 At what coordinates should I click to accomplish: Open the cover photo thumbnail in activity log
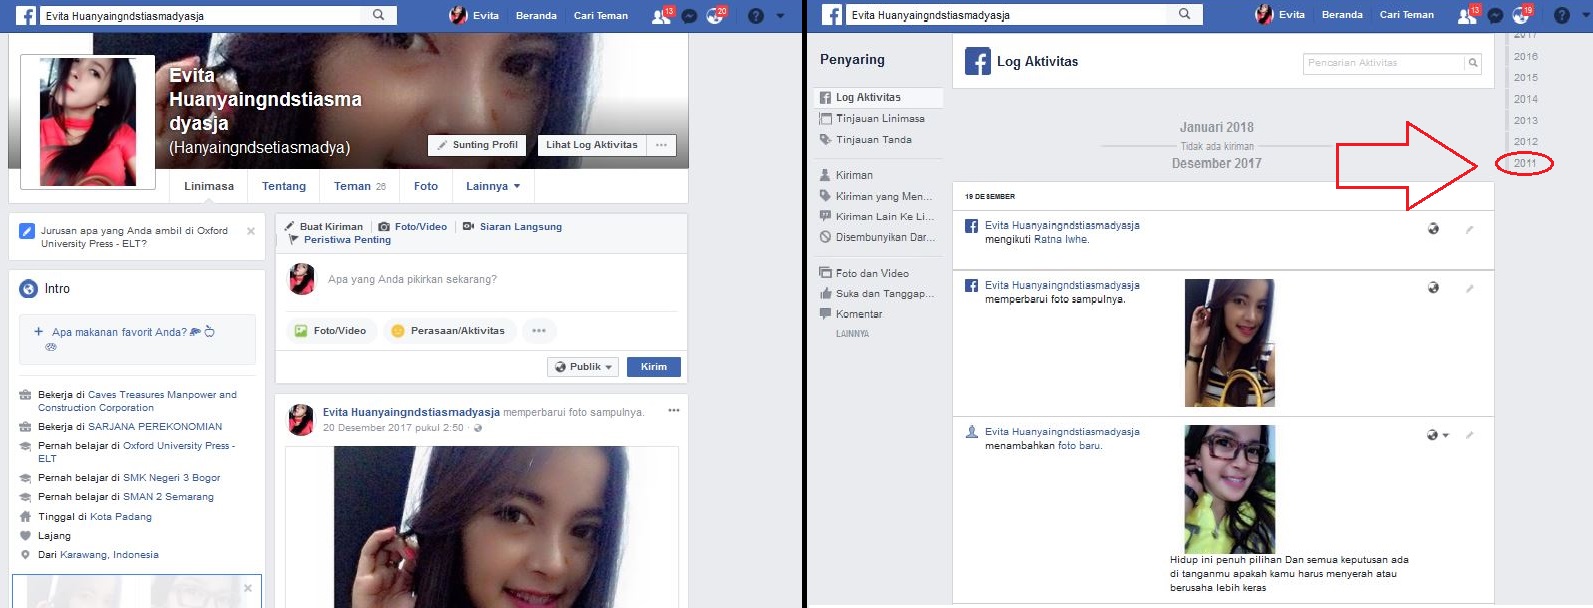click(1229, 343)
